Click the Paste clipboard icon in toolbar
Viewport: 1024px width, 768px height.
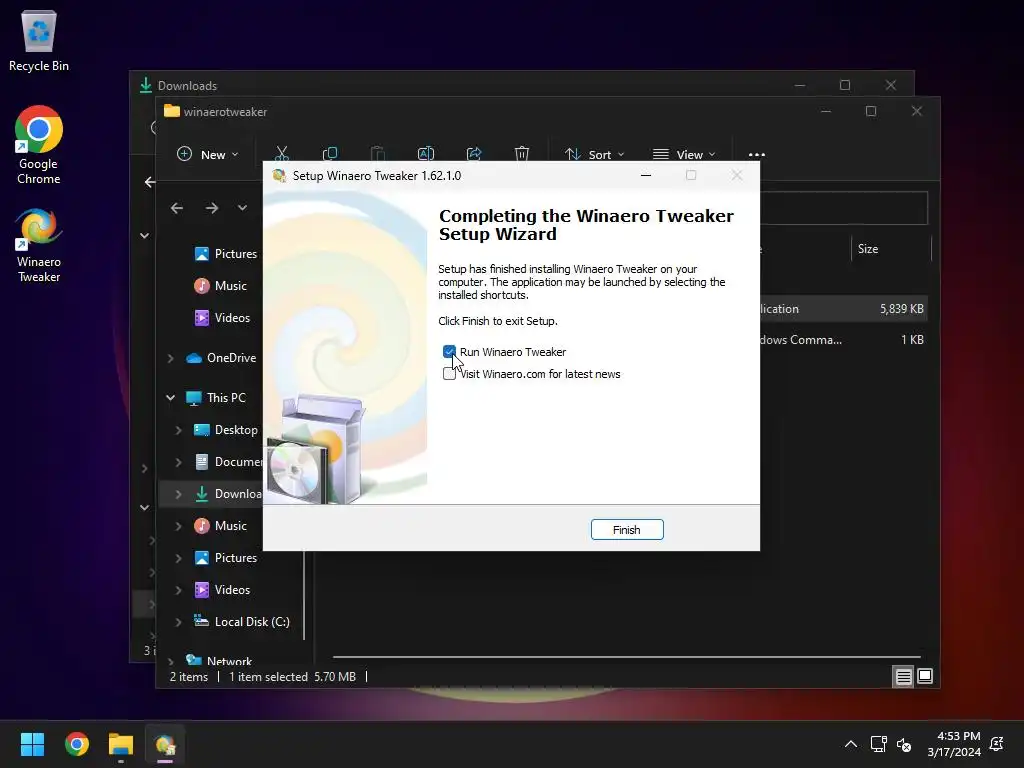[377, 154]
